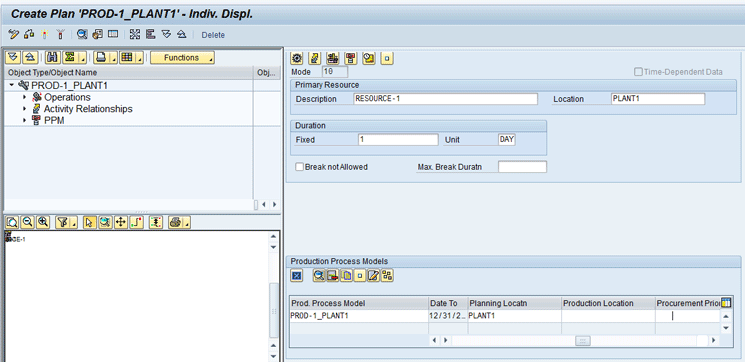Click the blank document icon above Mode field
This screenshot has width=745, height=362.
[x=387, y=58]
